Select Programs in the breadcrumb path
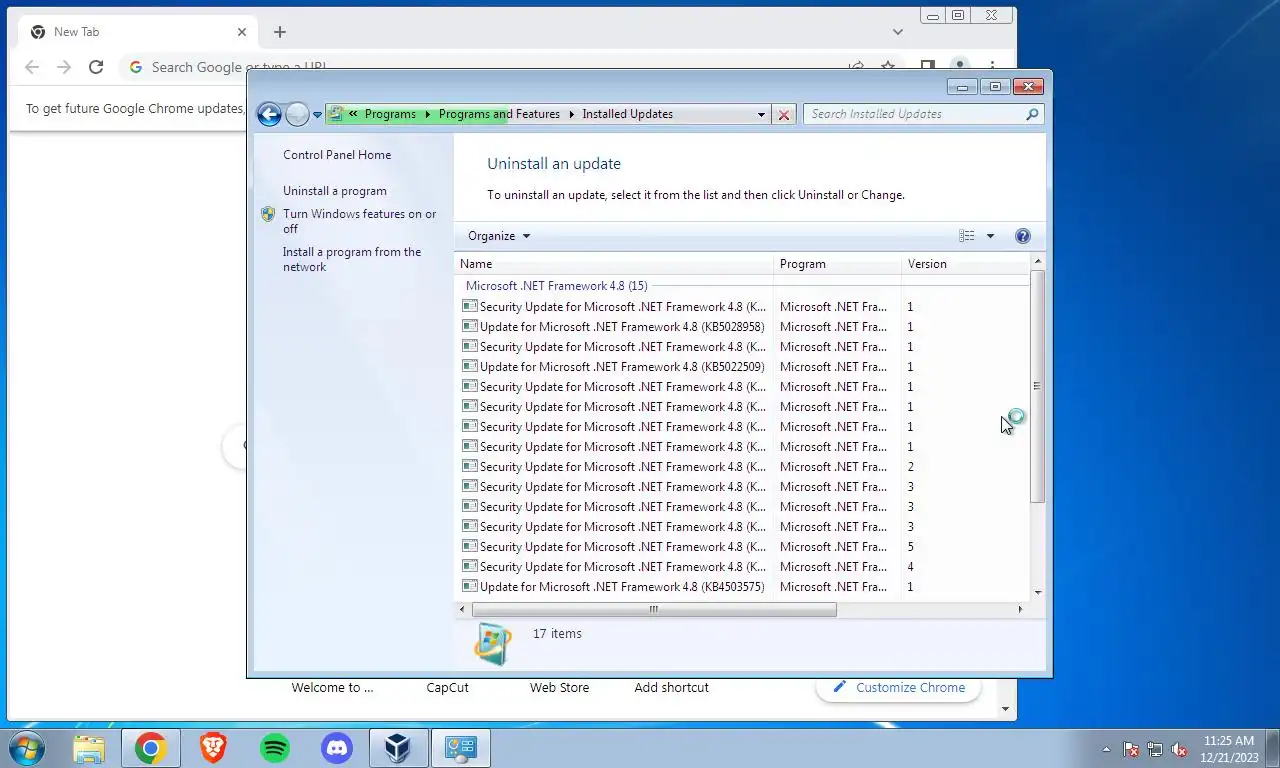The image size is (1280, 768). (390, 114)
